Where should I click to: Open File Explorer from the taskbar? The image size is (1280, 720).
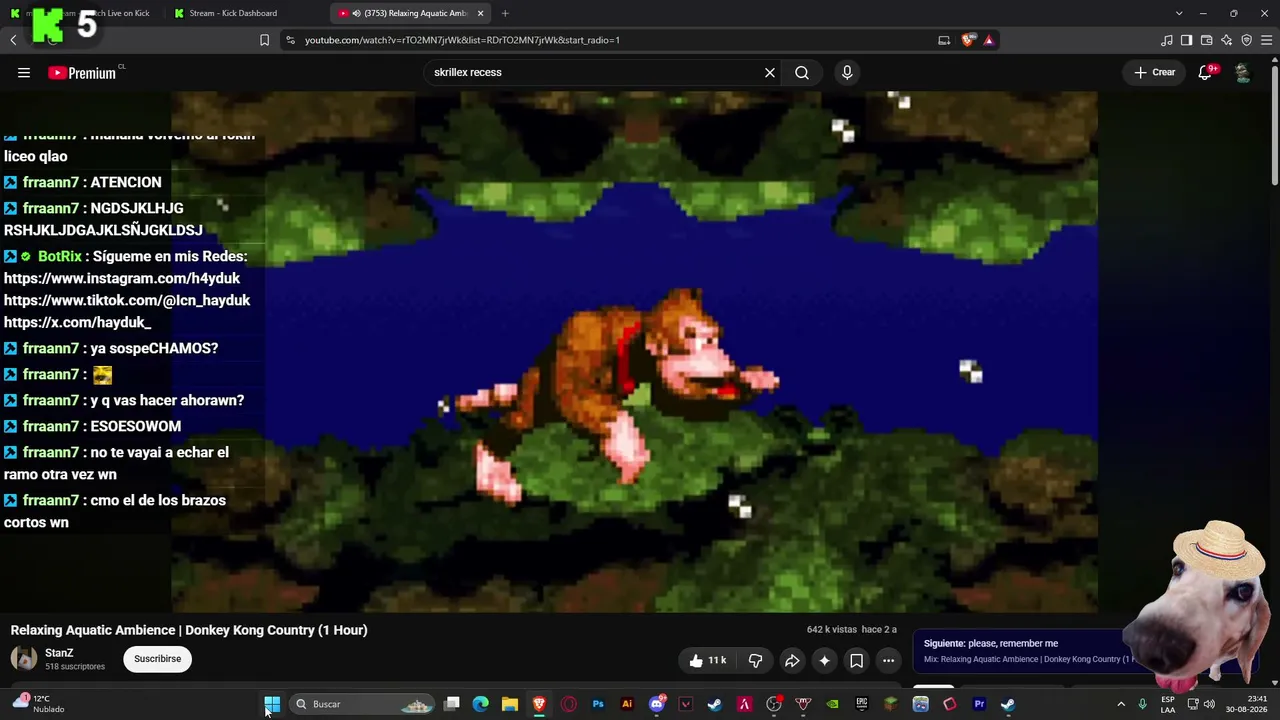pos(510,704)
